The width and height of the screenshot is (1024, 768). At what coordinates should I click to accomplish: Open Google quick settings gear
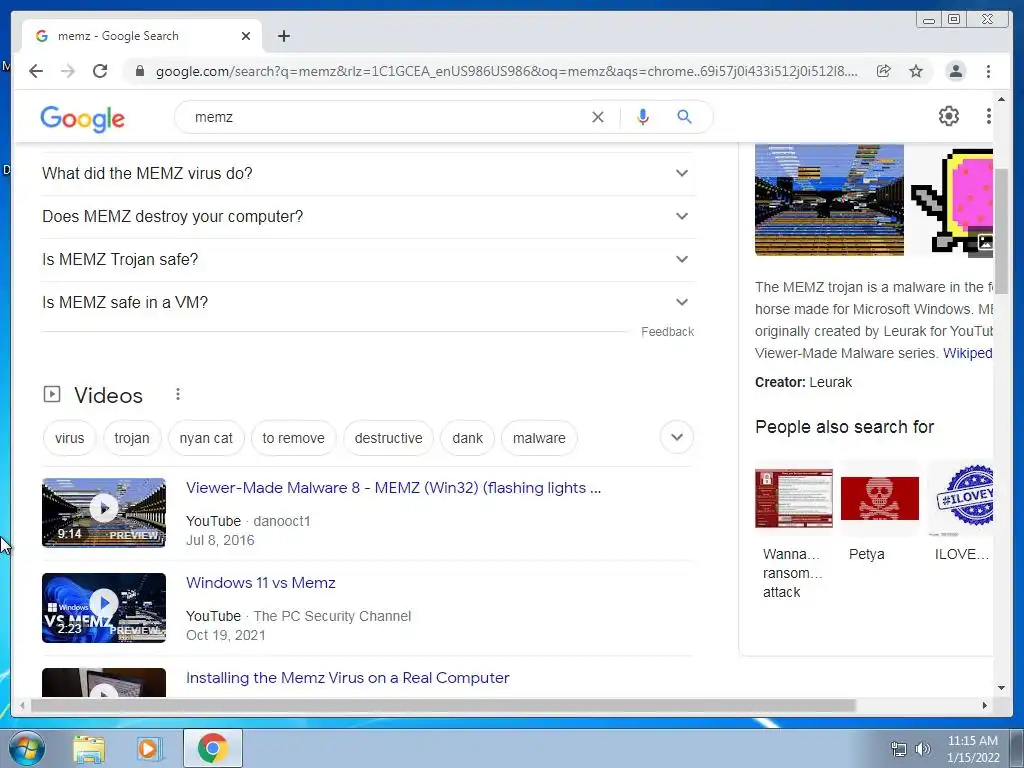949,116
